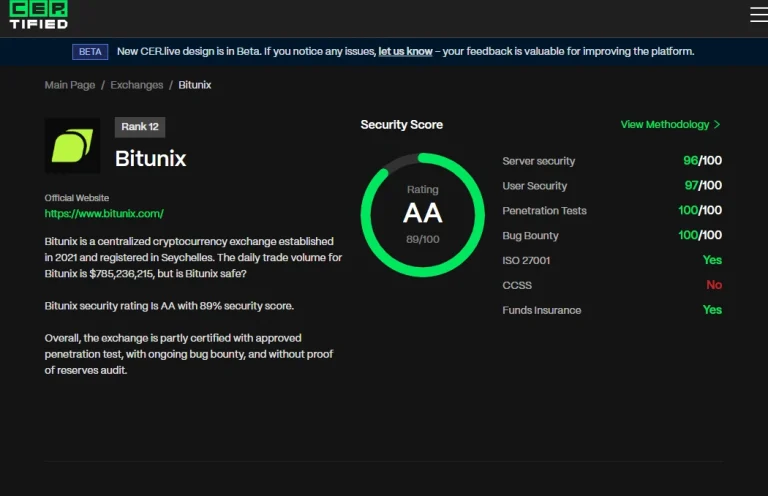This screenshot has width=768, height=496.
Task: Click the Funds Insurance label
Action: [542, 310]
